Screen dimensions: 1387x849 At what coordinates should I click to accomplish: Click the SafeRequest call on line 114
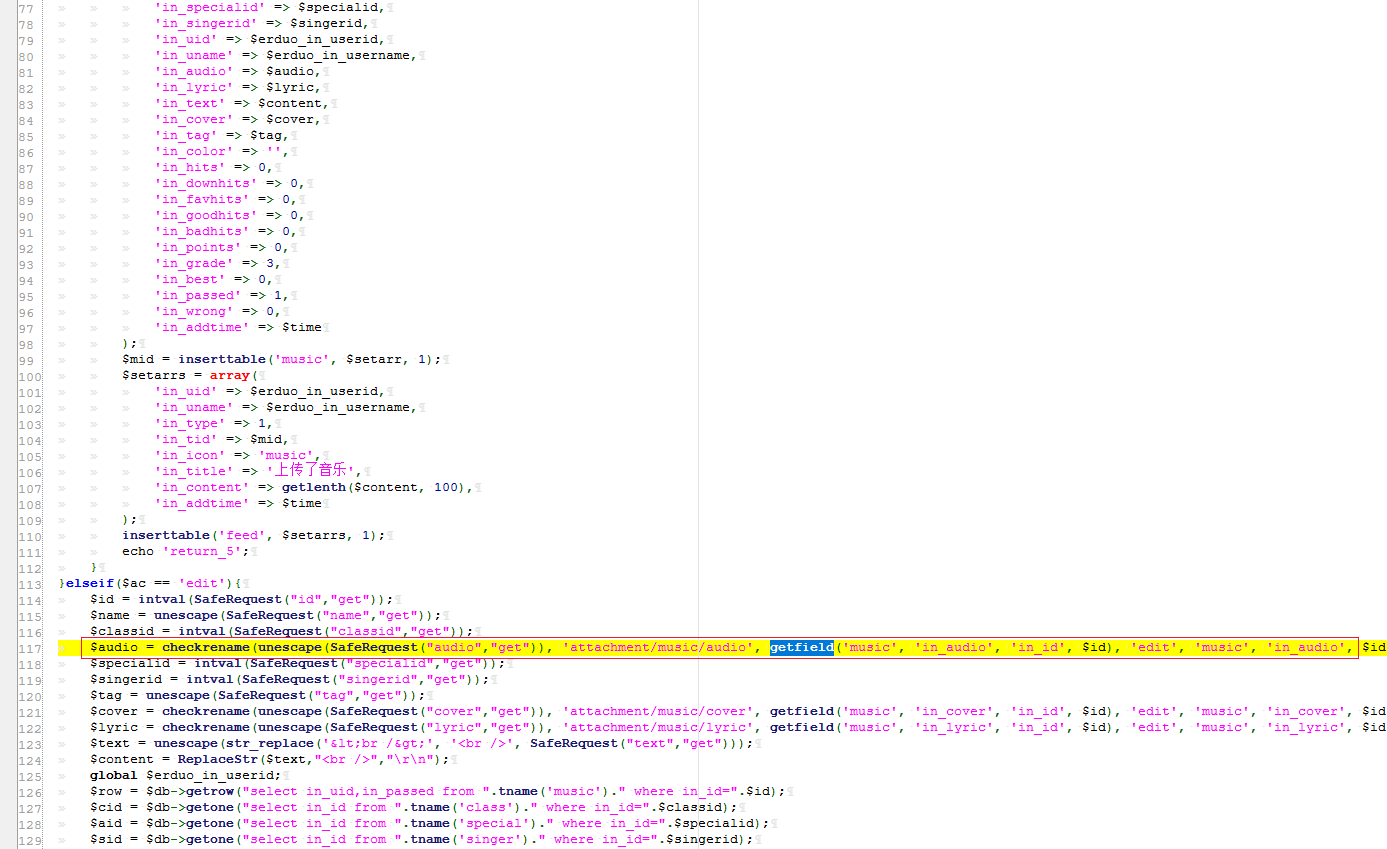pos(204,599)
